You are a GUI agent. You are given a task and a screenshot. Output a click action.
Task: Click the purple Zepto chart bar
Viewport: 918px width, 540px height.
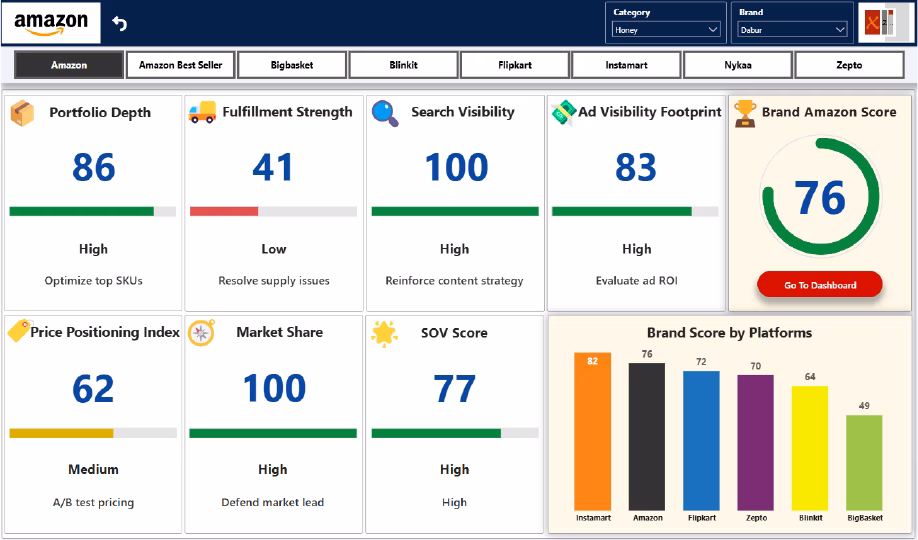(x=755, y=442)
